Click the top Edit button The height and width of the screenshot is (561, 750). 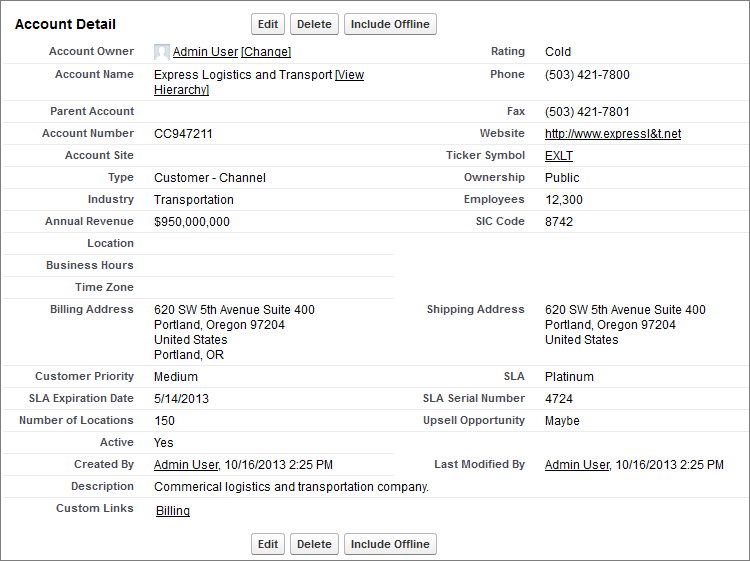pyautogui.click(x=268, y=24)
